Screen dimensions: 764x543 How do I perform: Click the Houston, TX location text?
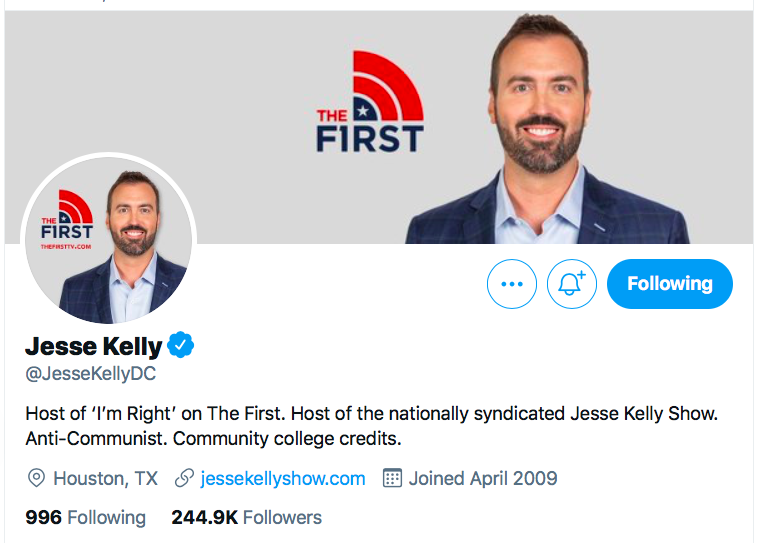105,478
